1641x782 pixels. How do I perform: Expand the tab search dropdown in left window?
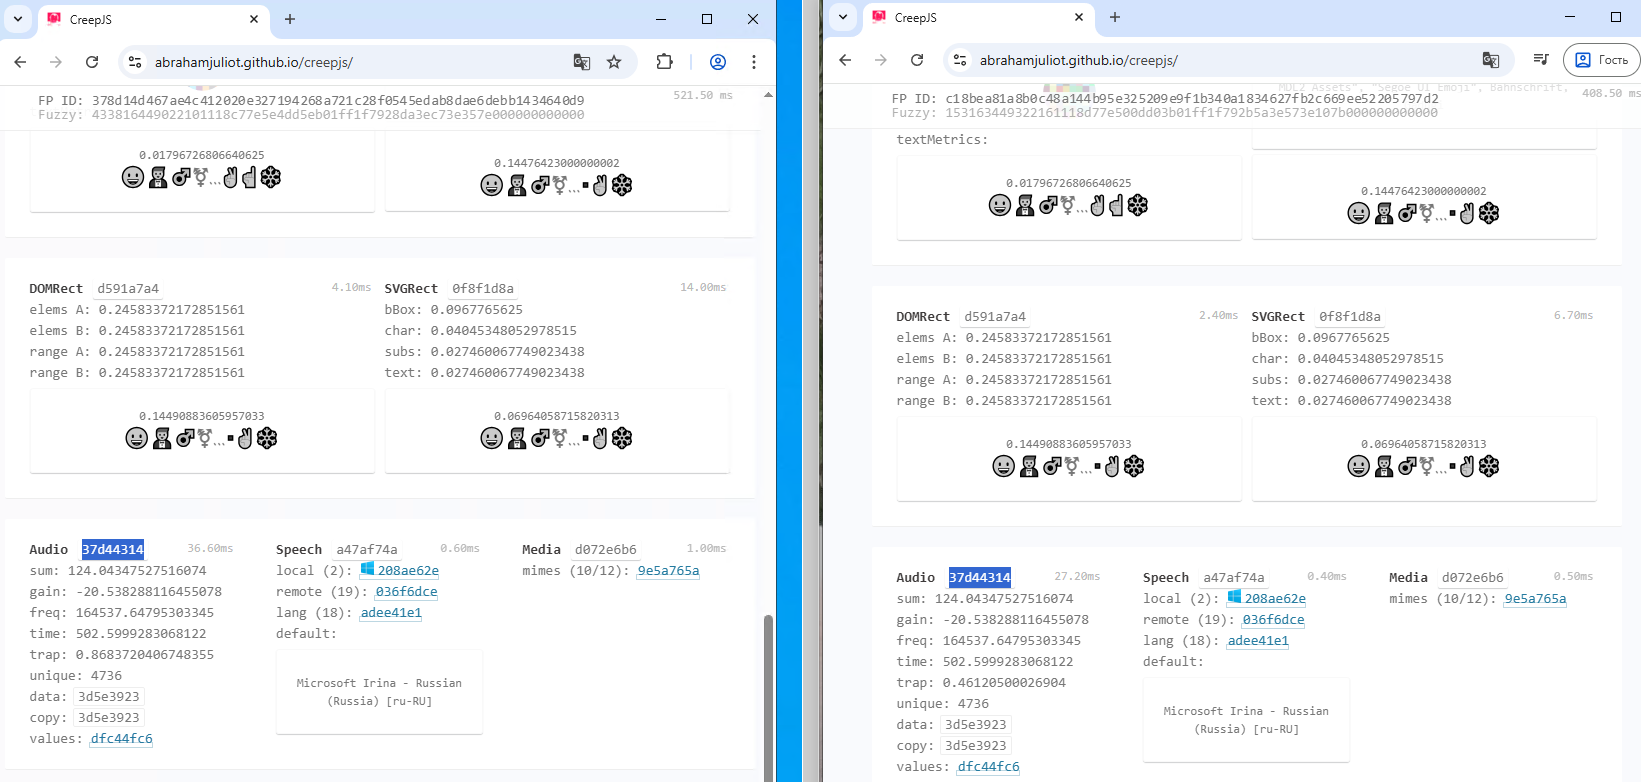coord(17,19)
